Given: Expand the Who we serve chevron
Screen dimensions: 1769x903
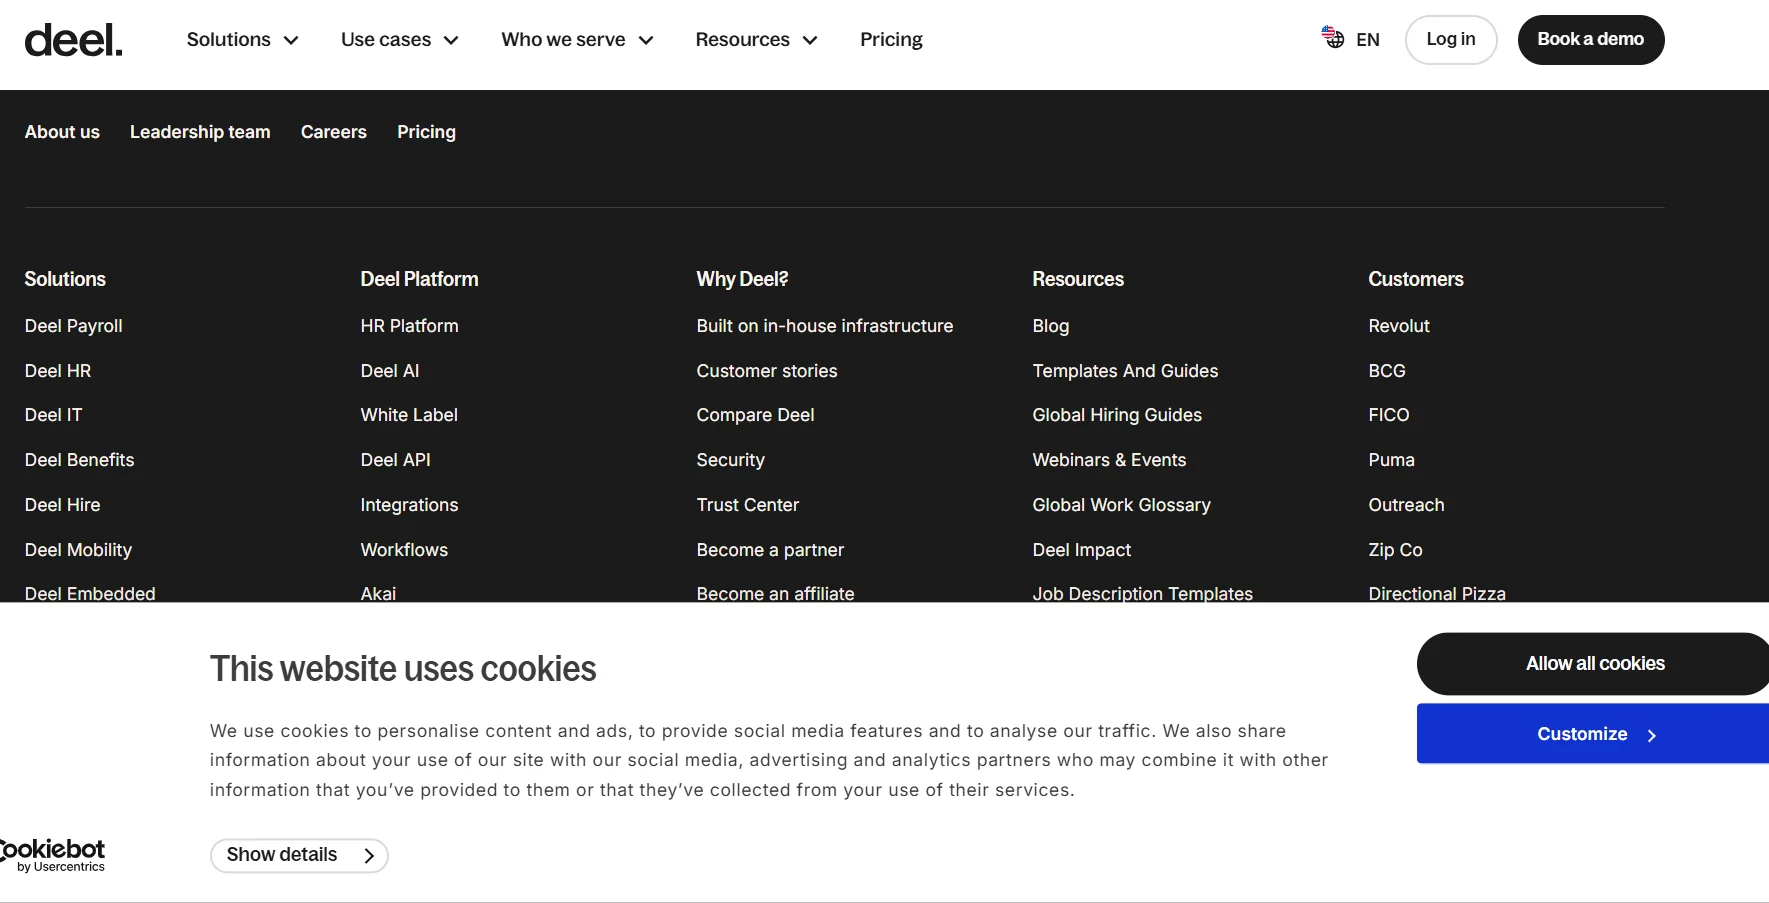Looking at the screenshot, I should click(x=646, y=40).
